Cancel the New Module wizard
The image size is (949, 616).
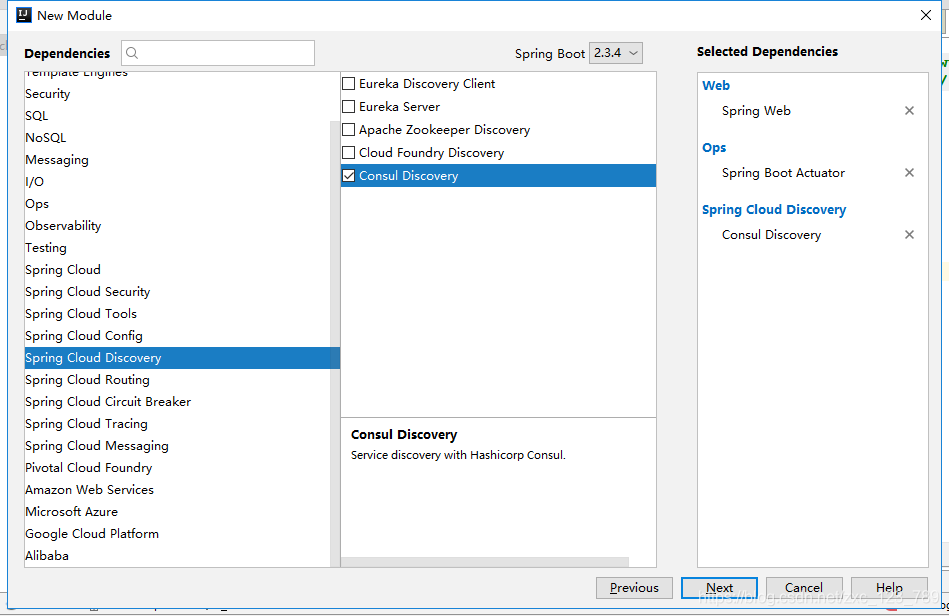click(x=804, y=588)
